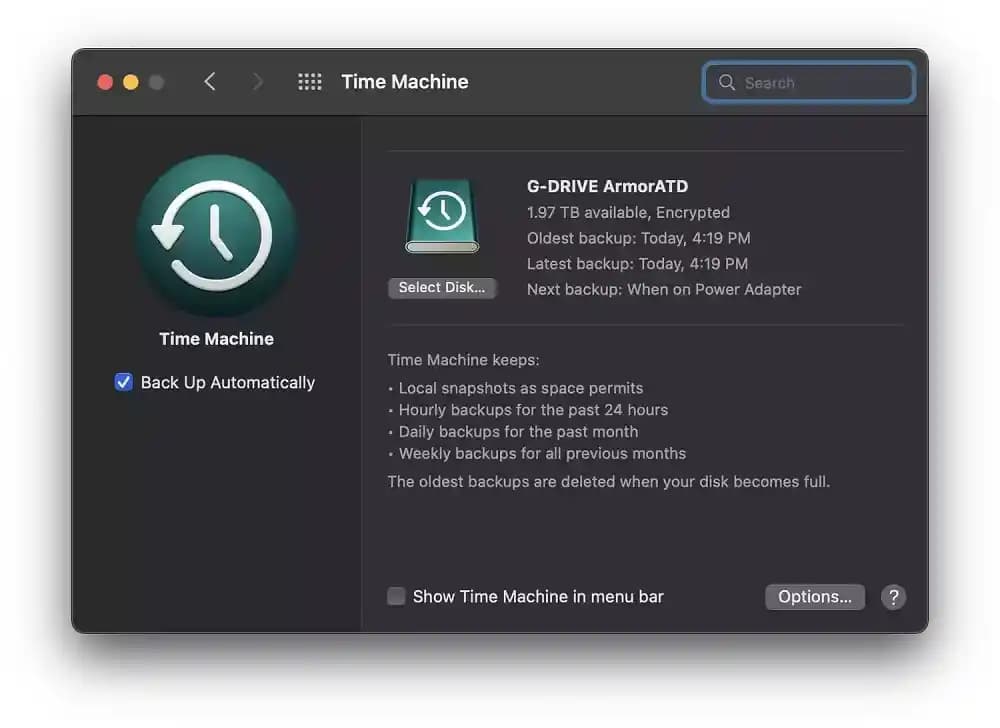1000x728 pixels.
Task: Click the Time Machine arrow-circle logo on the disk
Action: click(441, 213)
